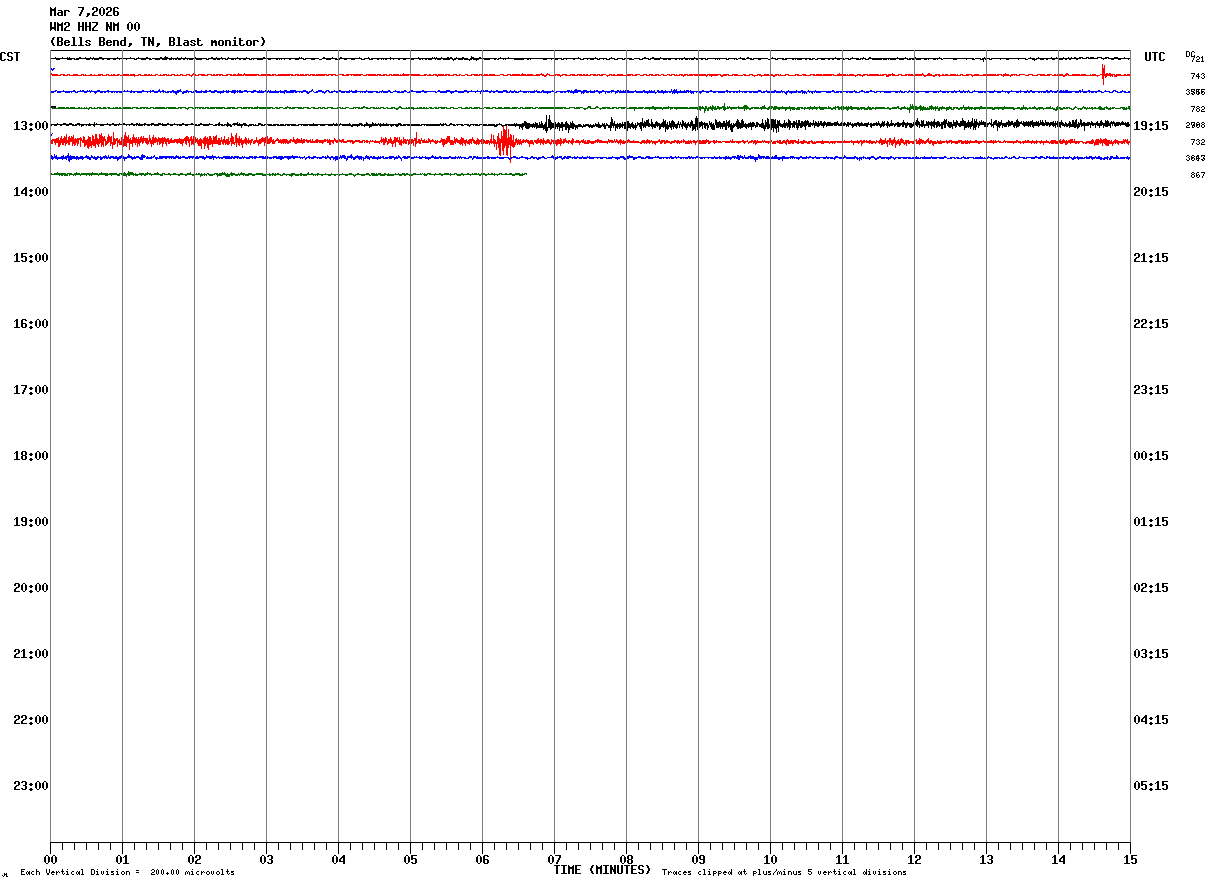
Task: Click the 02:15 UTC time label
Action: tap(1151, 588)
